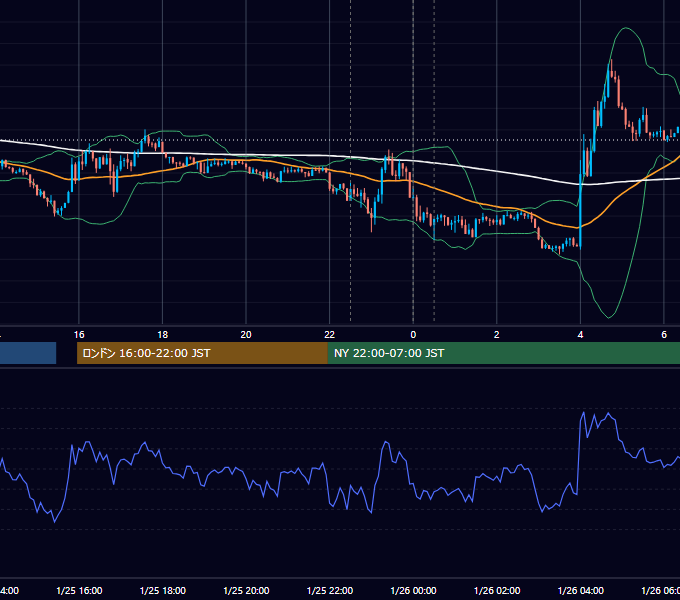Click the "0" midnight label on upper time axis
680x600 pixels.
[x=413, y=335]
